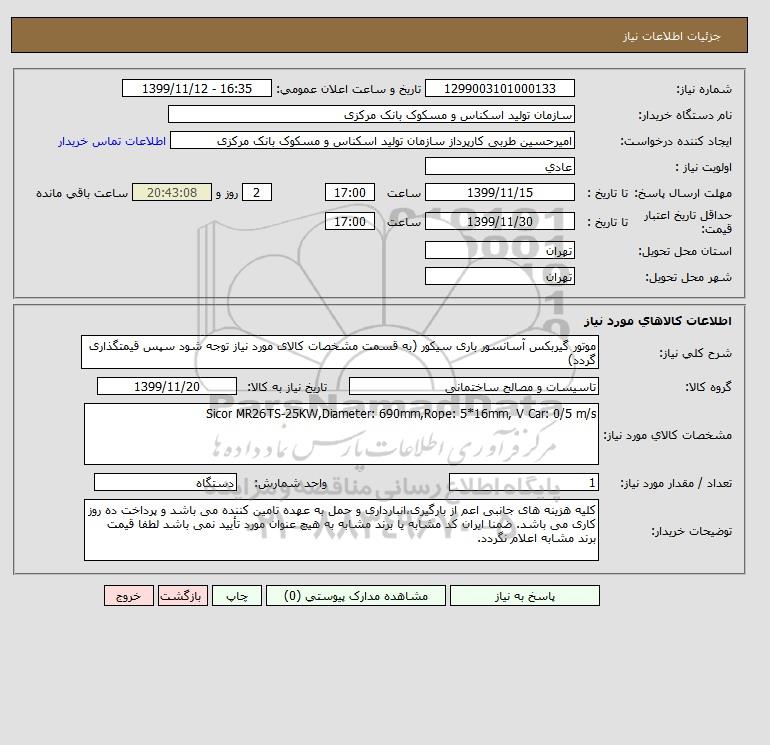Click the اطلاعات کالاهای مورد نیاز section heading

point(658,321)
